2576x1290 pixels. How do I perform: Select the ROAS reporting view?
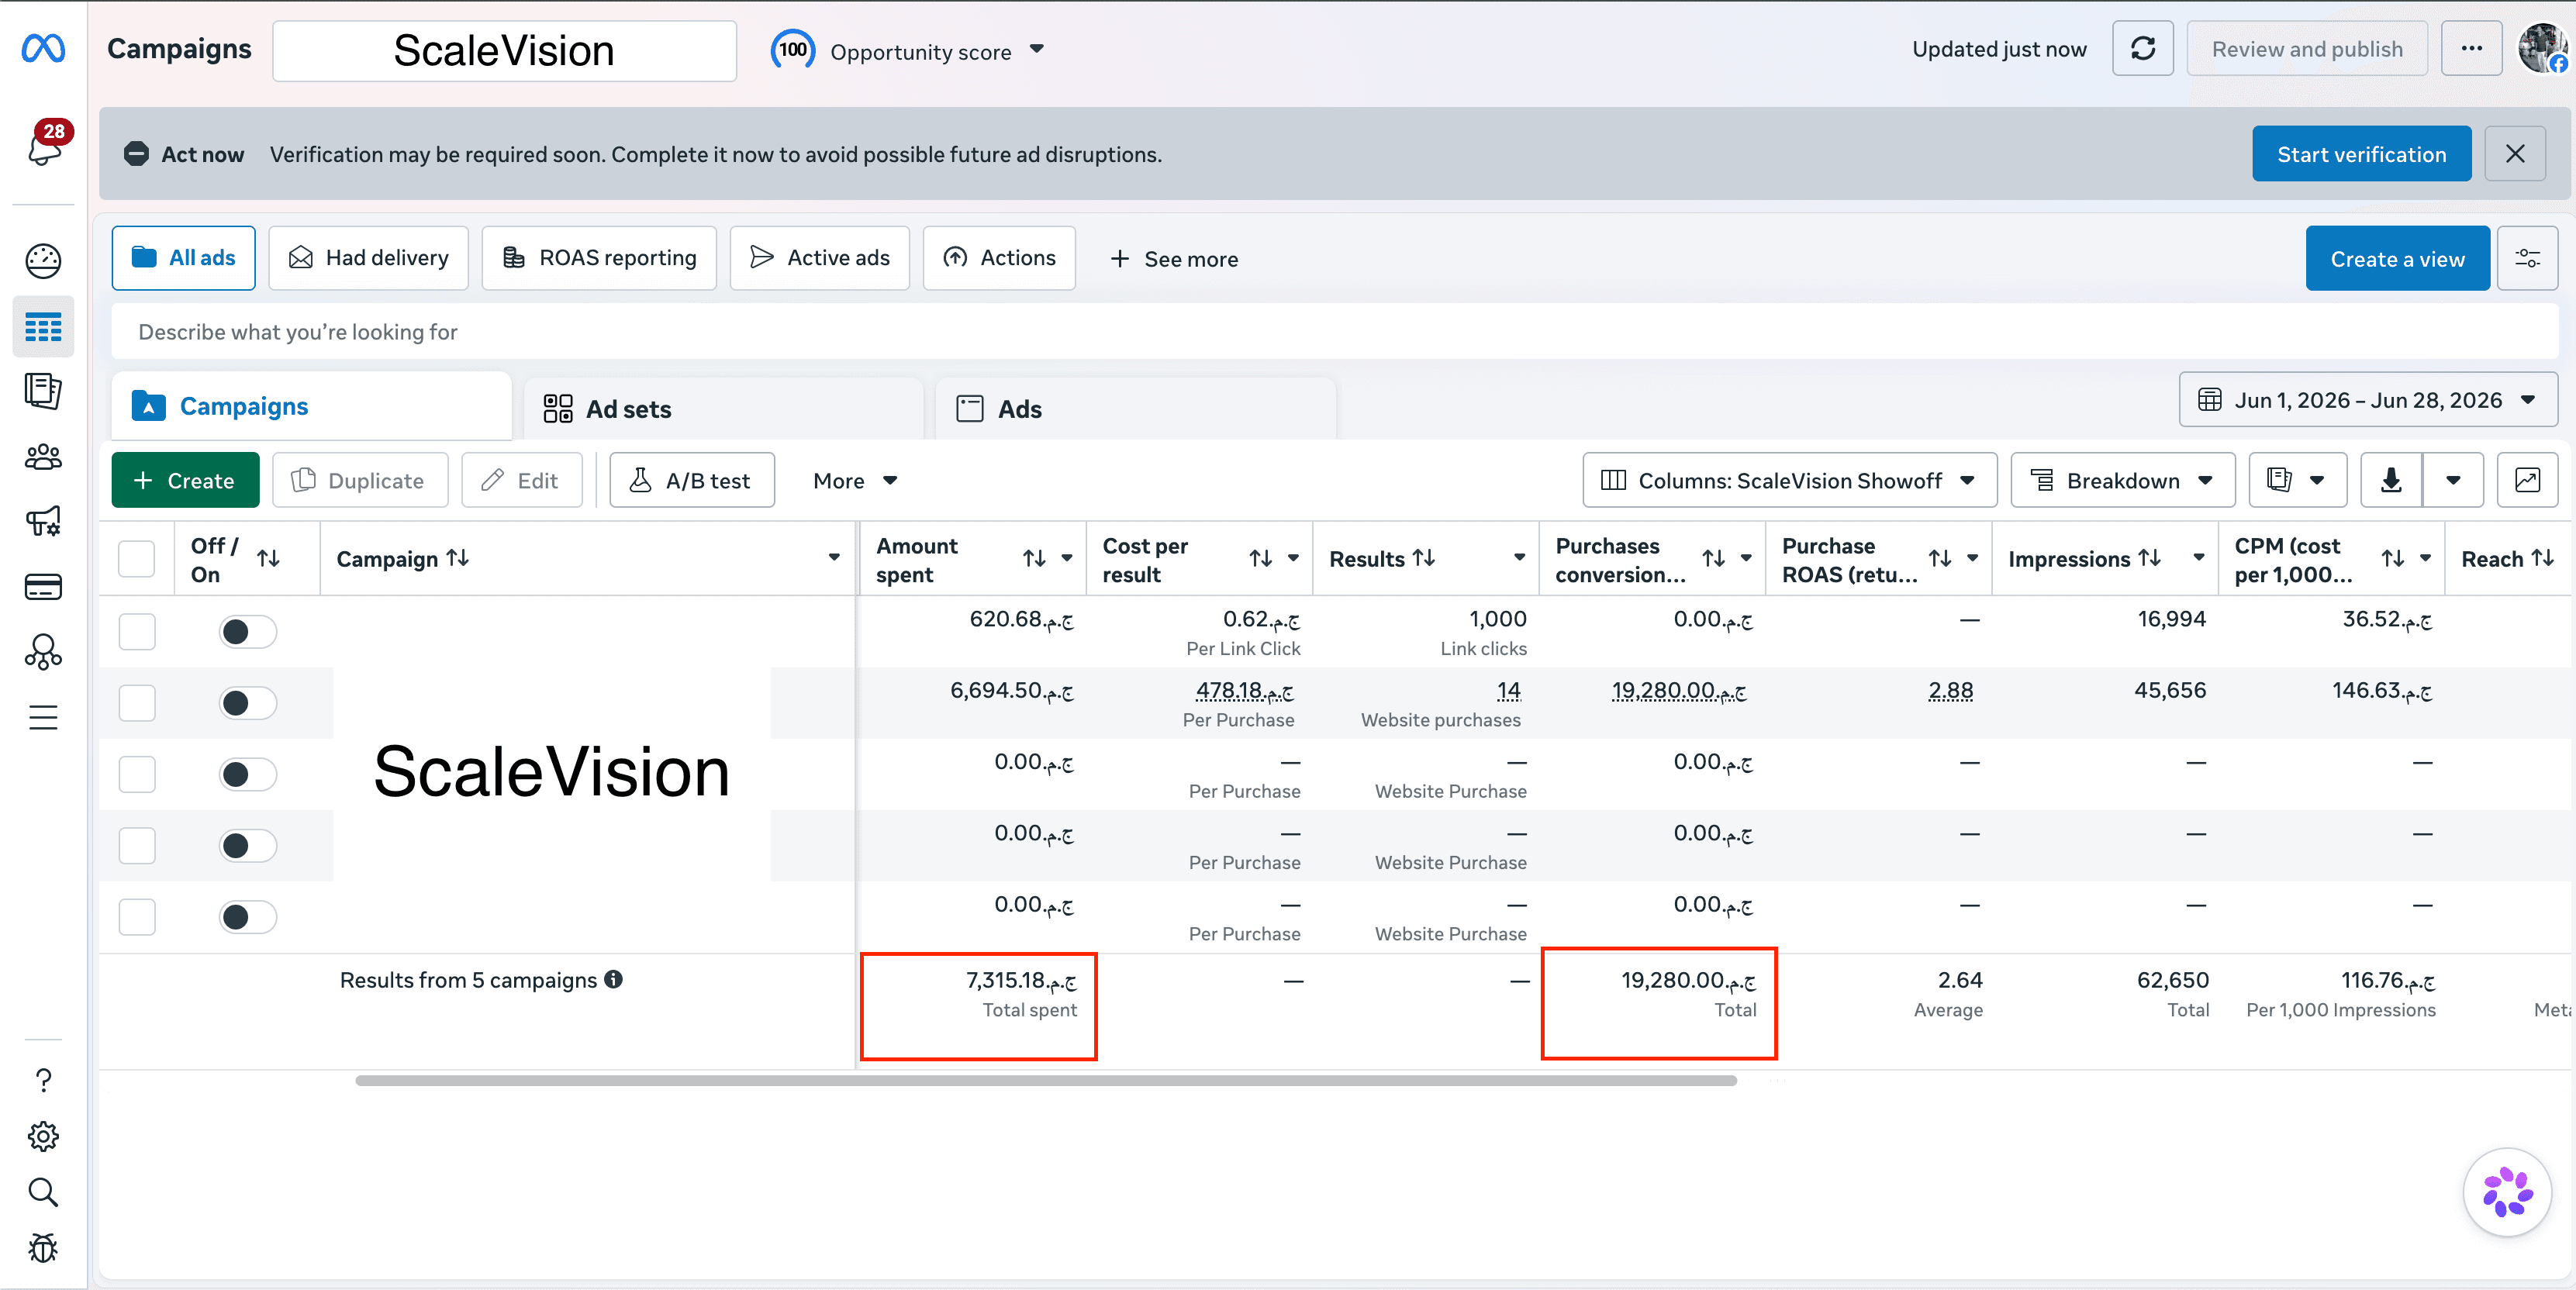point(599,258)
